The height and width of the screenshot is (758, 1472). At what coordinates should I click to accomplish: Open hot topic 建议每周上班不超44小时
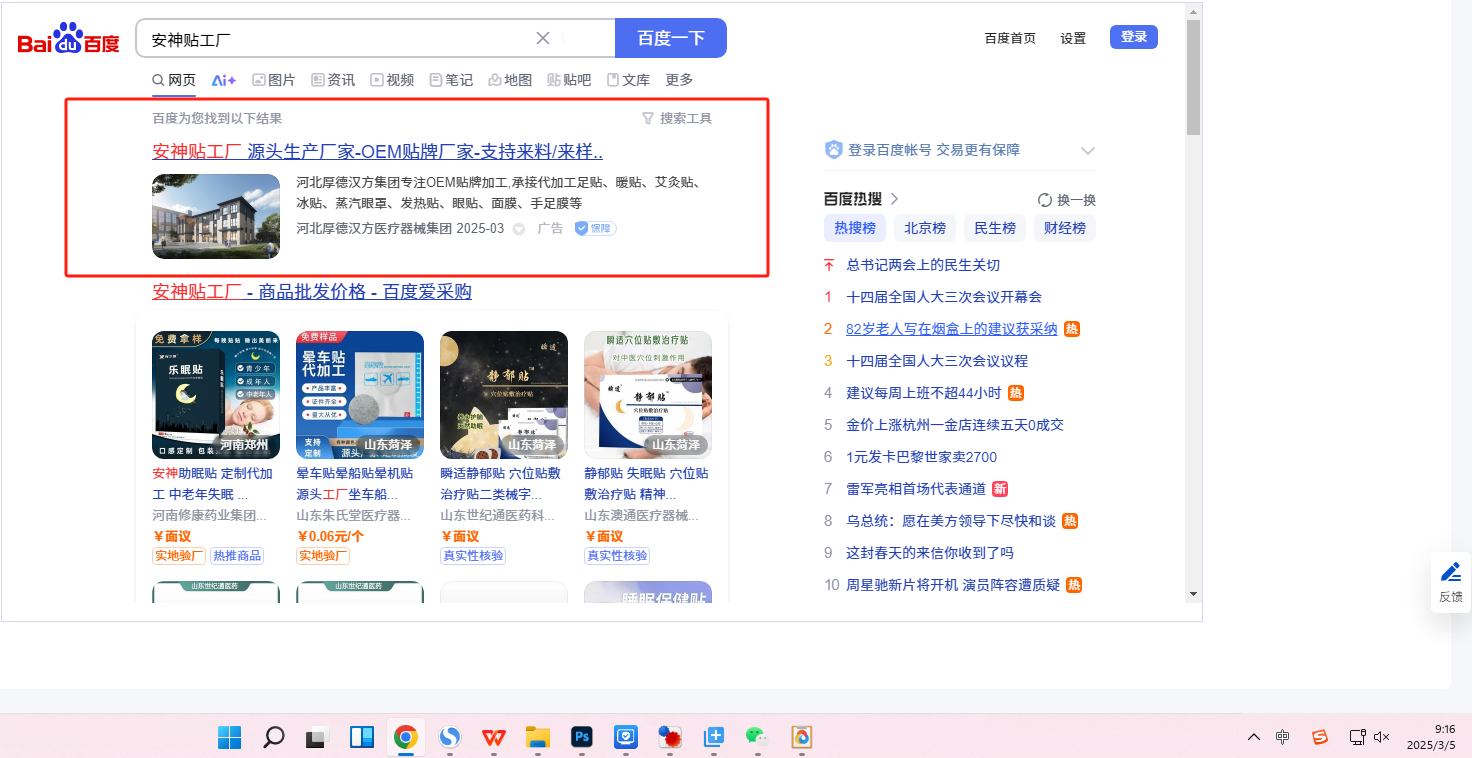[923, 393]
